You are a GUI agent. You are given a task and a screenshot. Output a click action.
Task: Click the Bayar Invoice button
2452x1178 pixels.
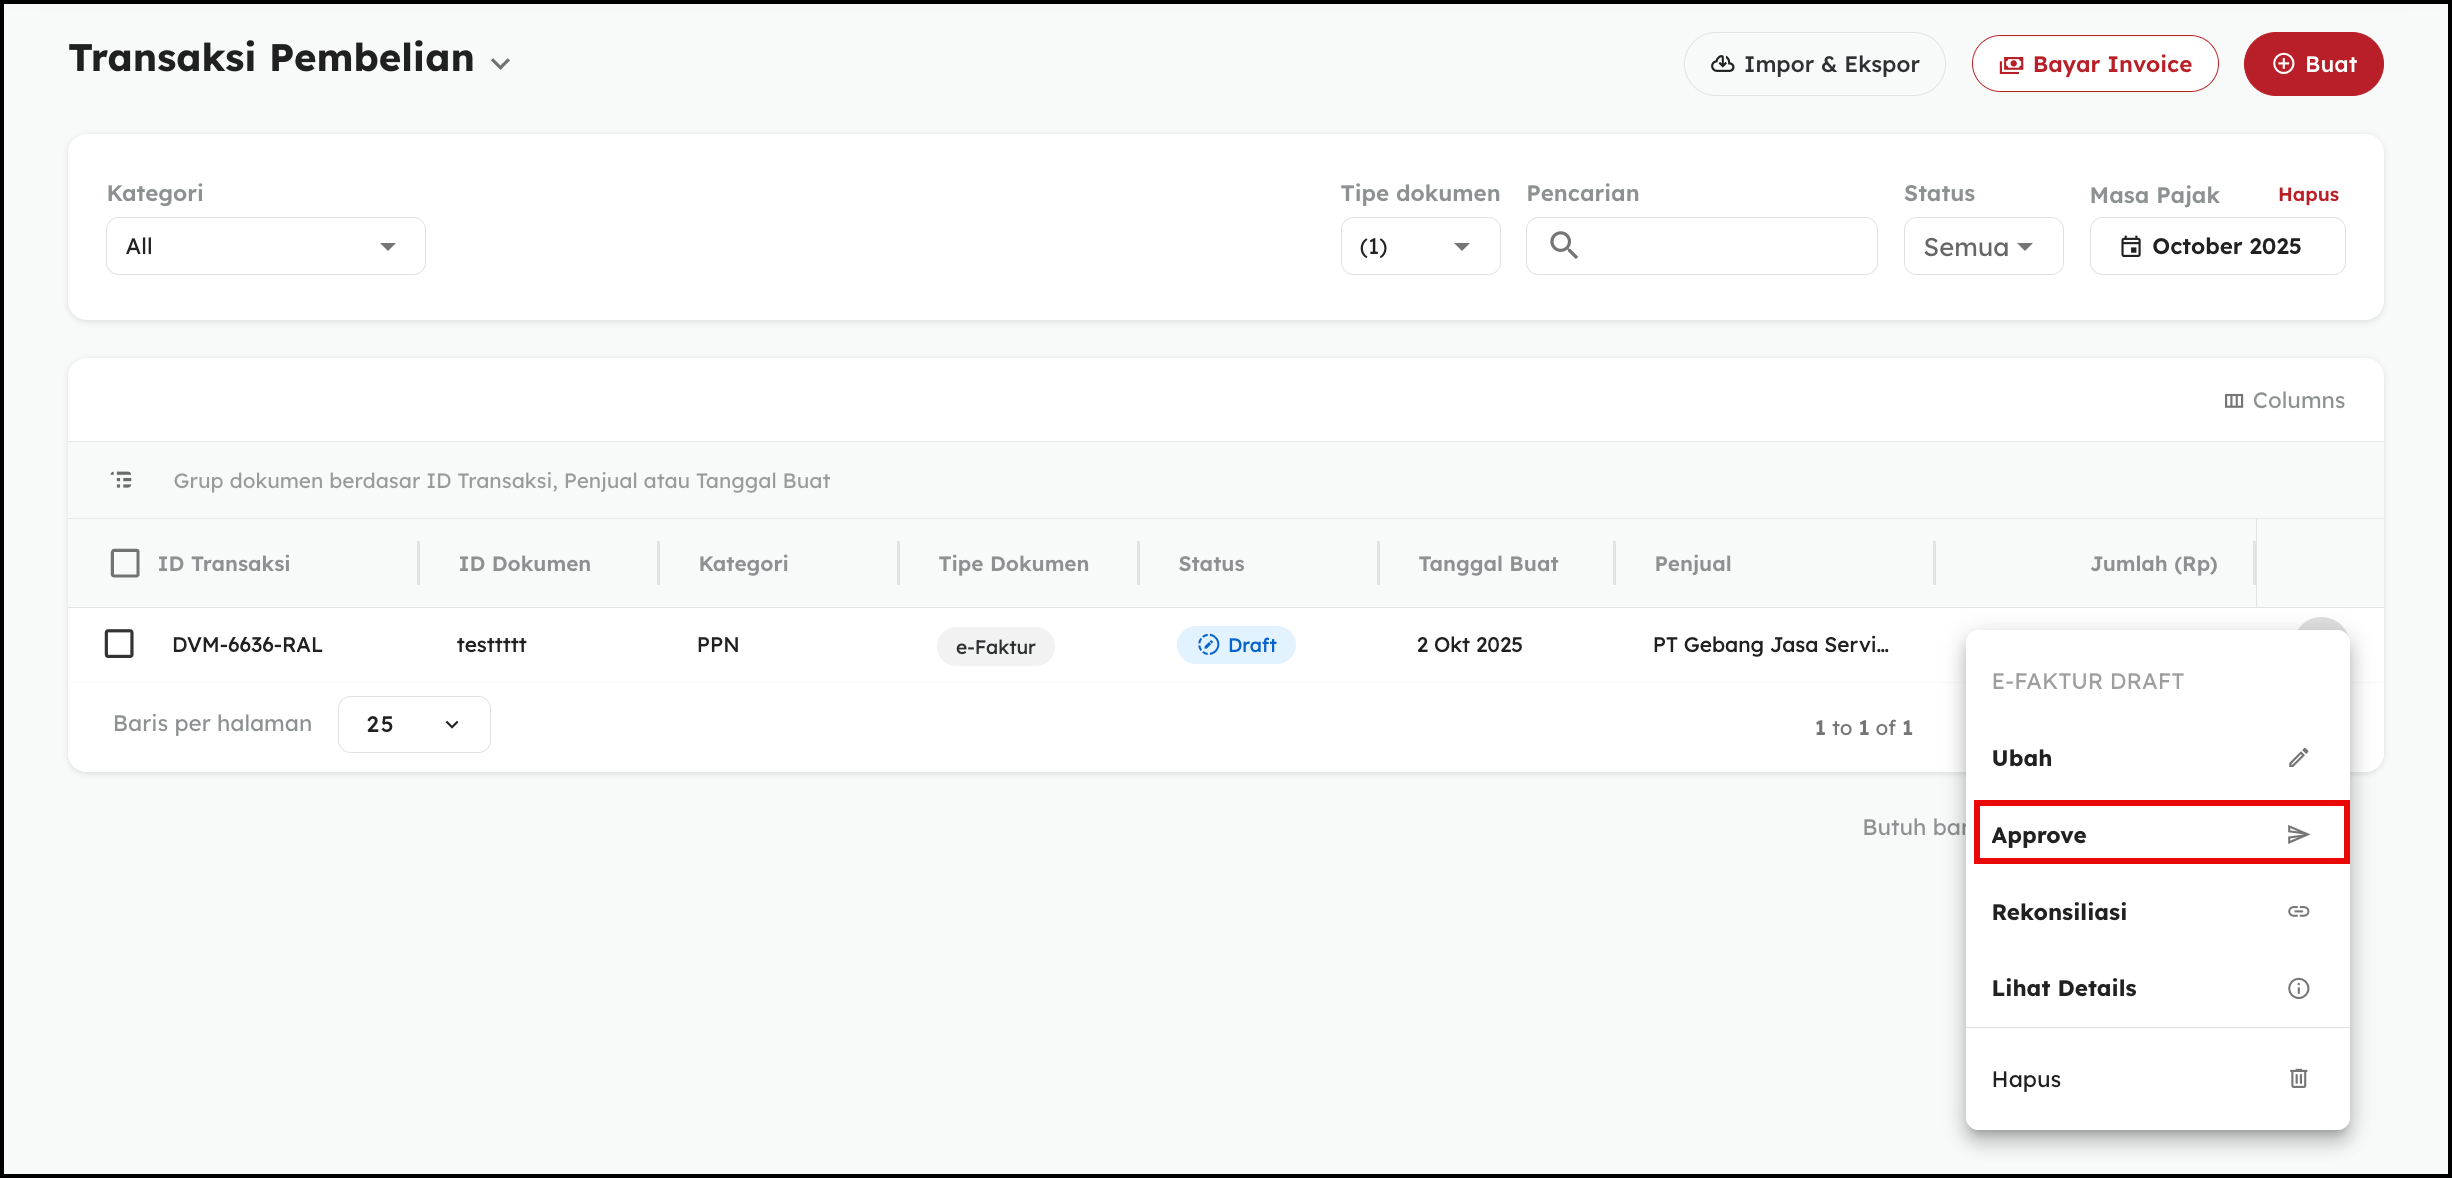(2095, 64)
